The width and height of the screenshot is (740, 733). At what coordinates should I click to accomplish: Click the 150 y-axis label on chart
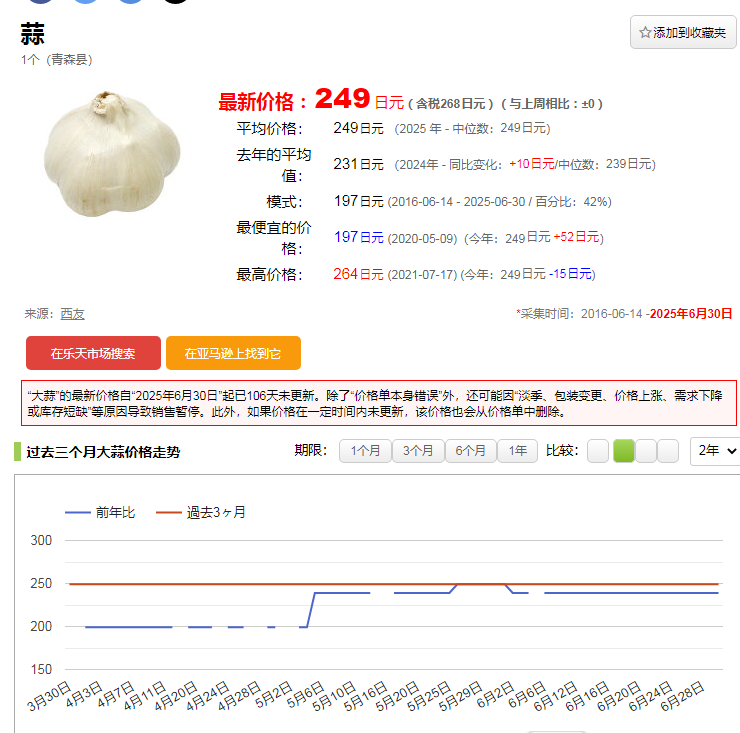point(41,669)
